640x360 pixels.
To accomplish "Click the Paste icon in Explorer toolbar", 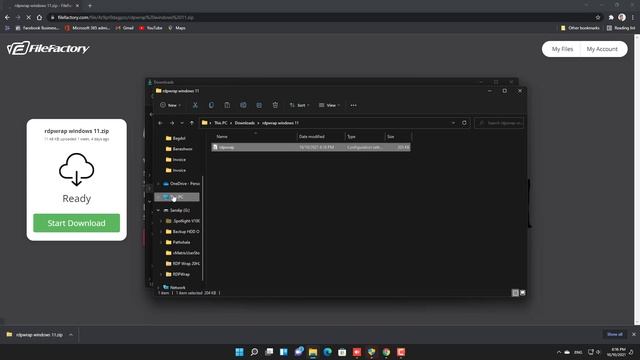I will click(227, 105).
